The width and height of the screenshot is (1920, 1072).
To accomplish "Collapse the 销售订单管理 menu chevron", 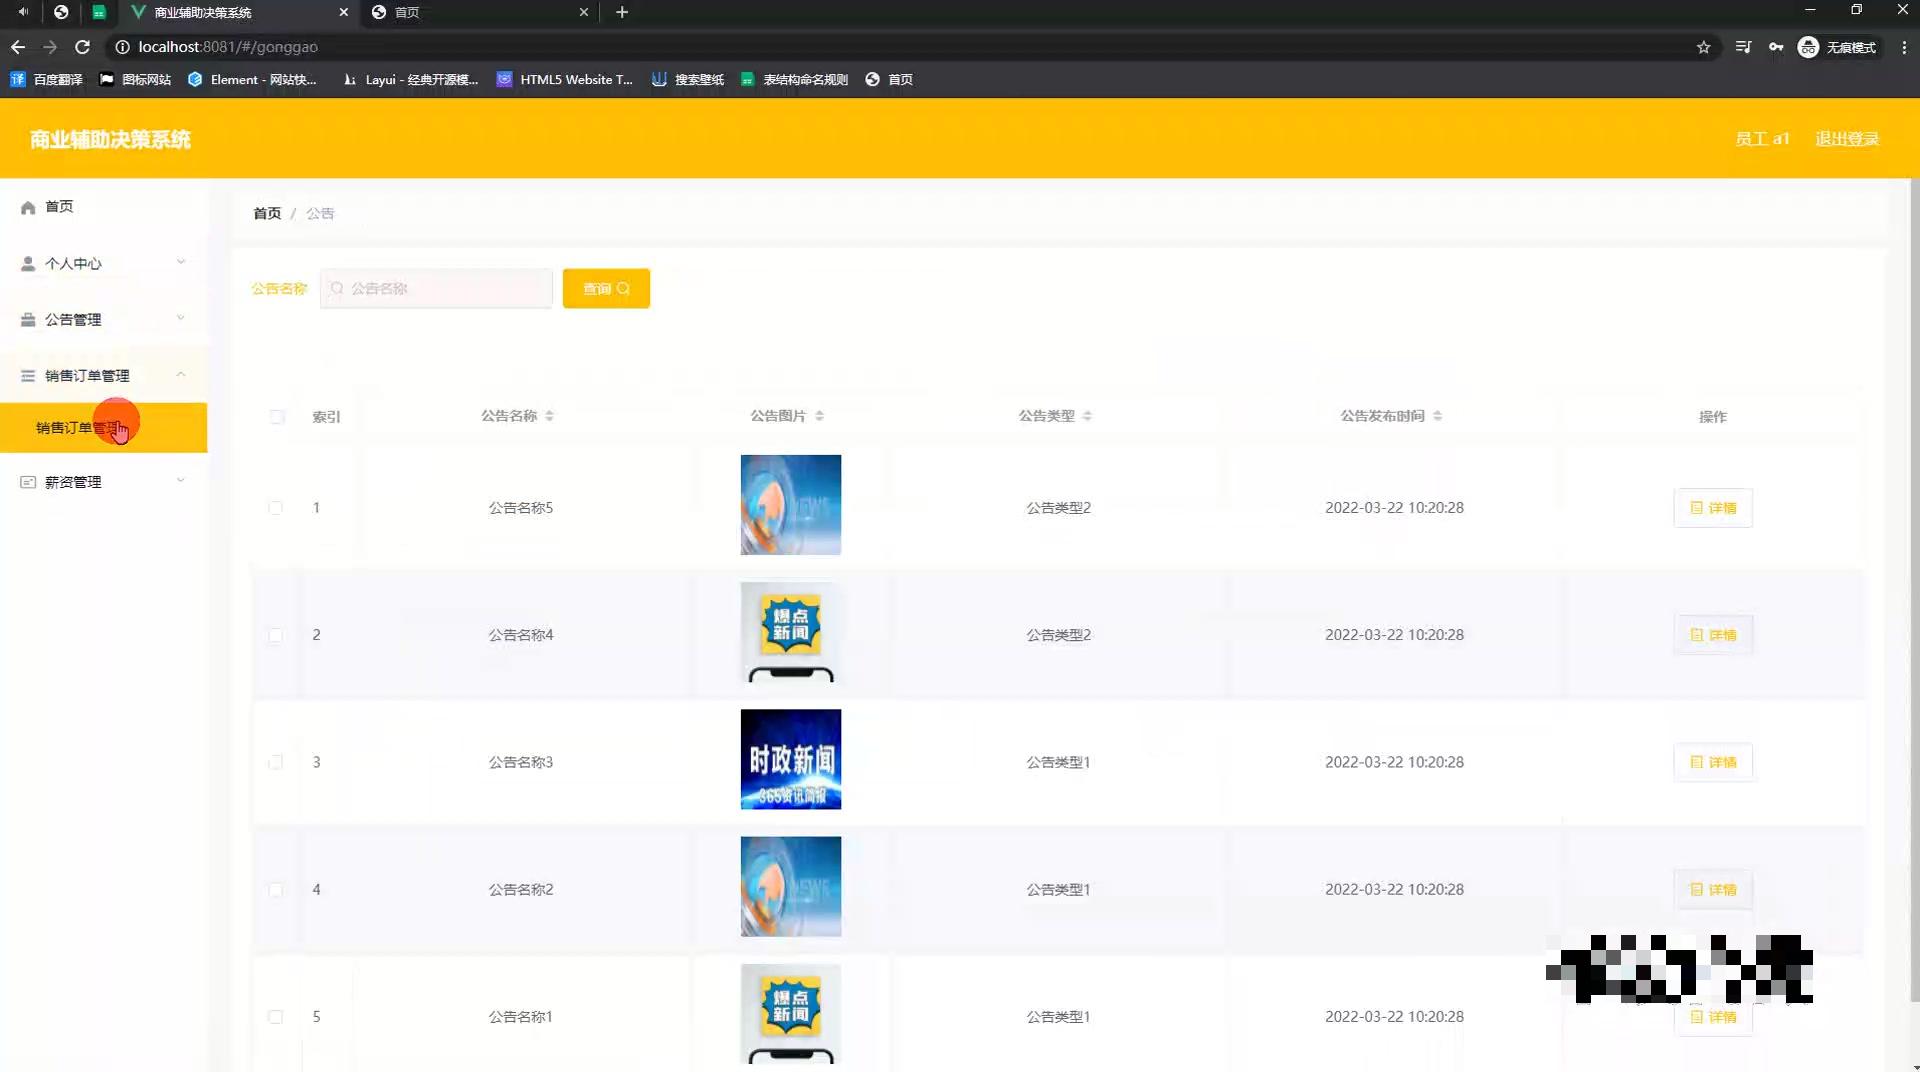I will (181, 374).
